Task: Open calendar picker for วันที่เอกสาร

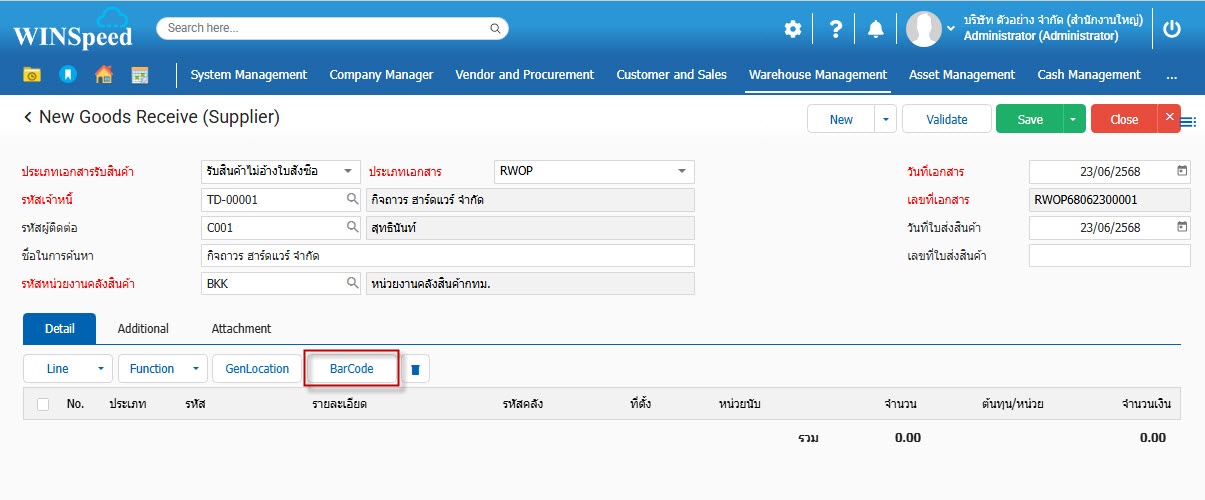Action: [x=1183, y=171]
